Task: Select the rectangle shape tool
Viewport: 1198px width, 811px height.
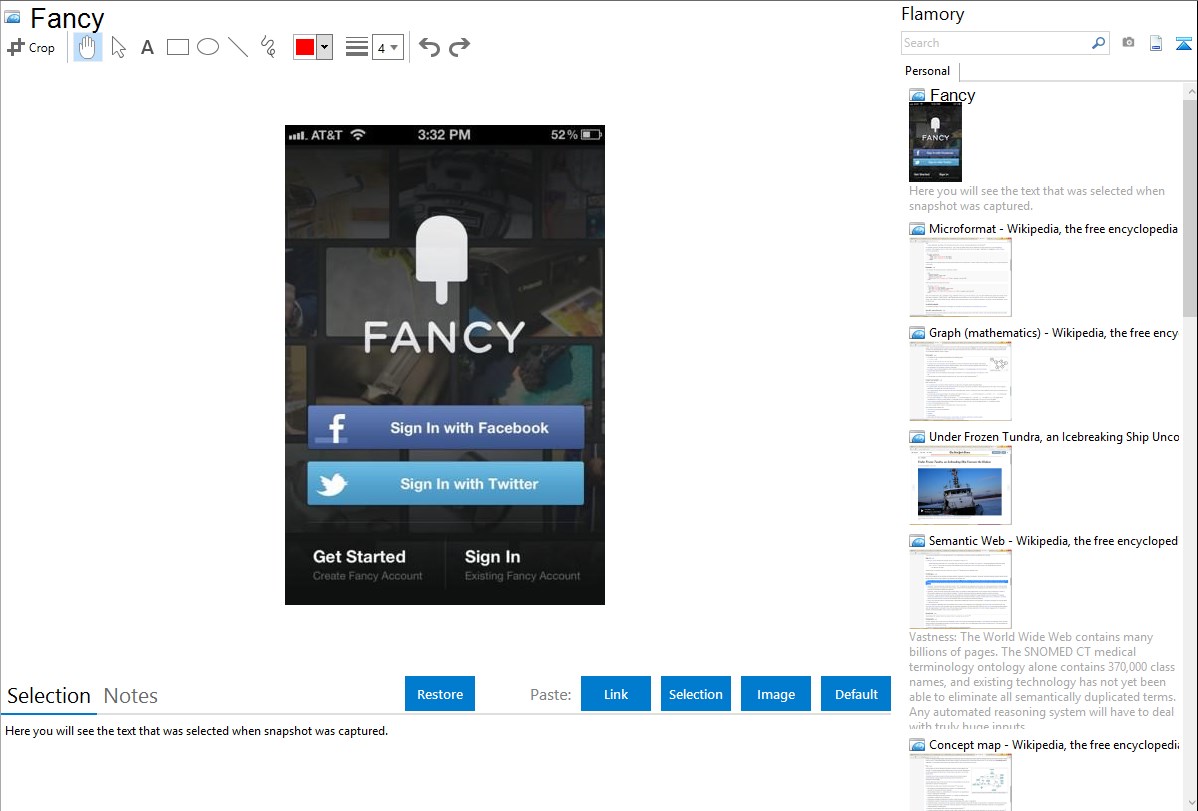Action: 177,47
